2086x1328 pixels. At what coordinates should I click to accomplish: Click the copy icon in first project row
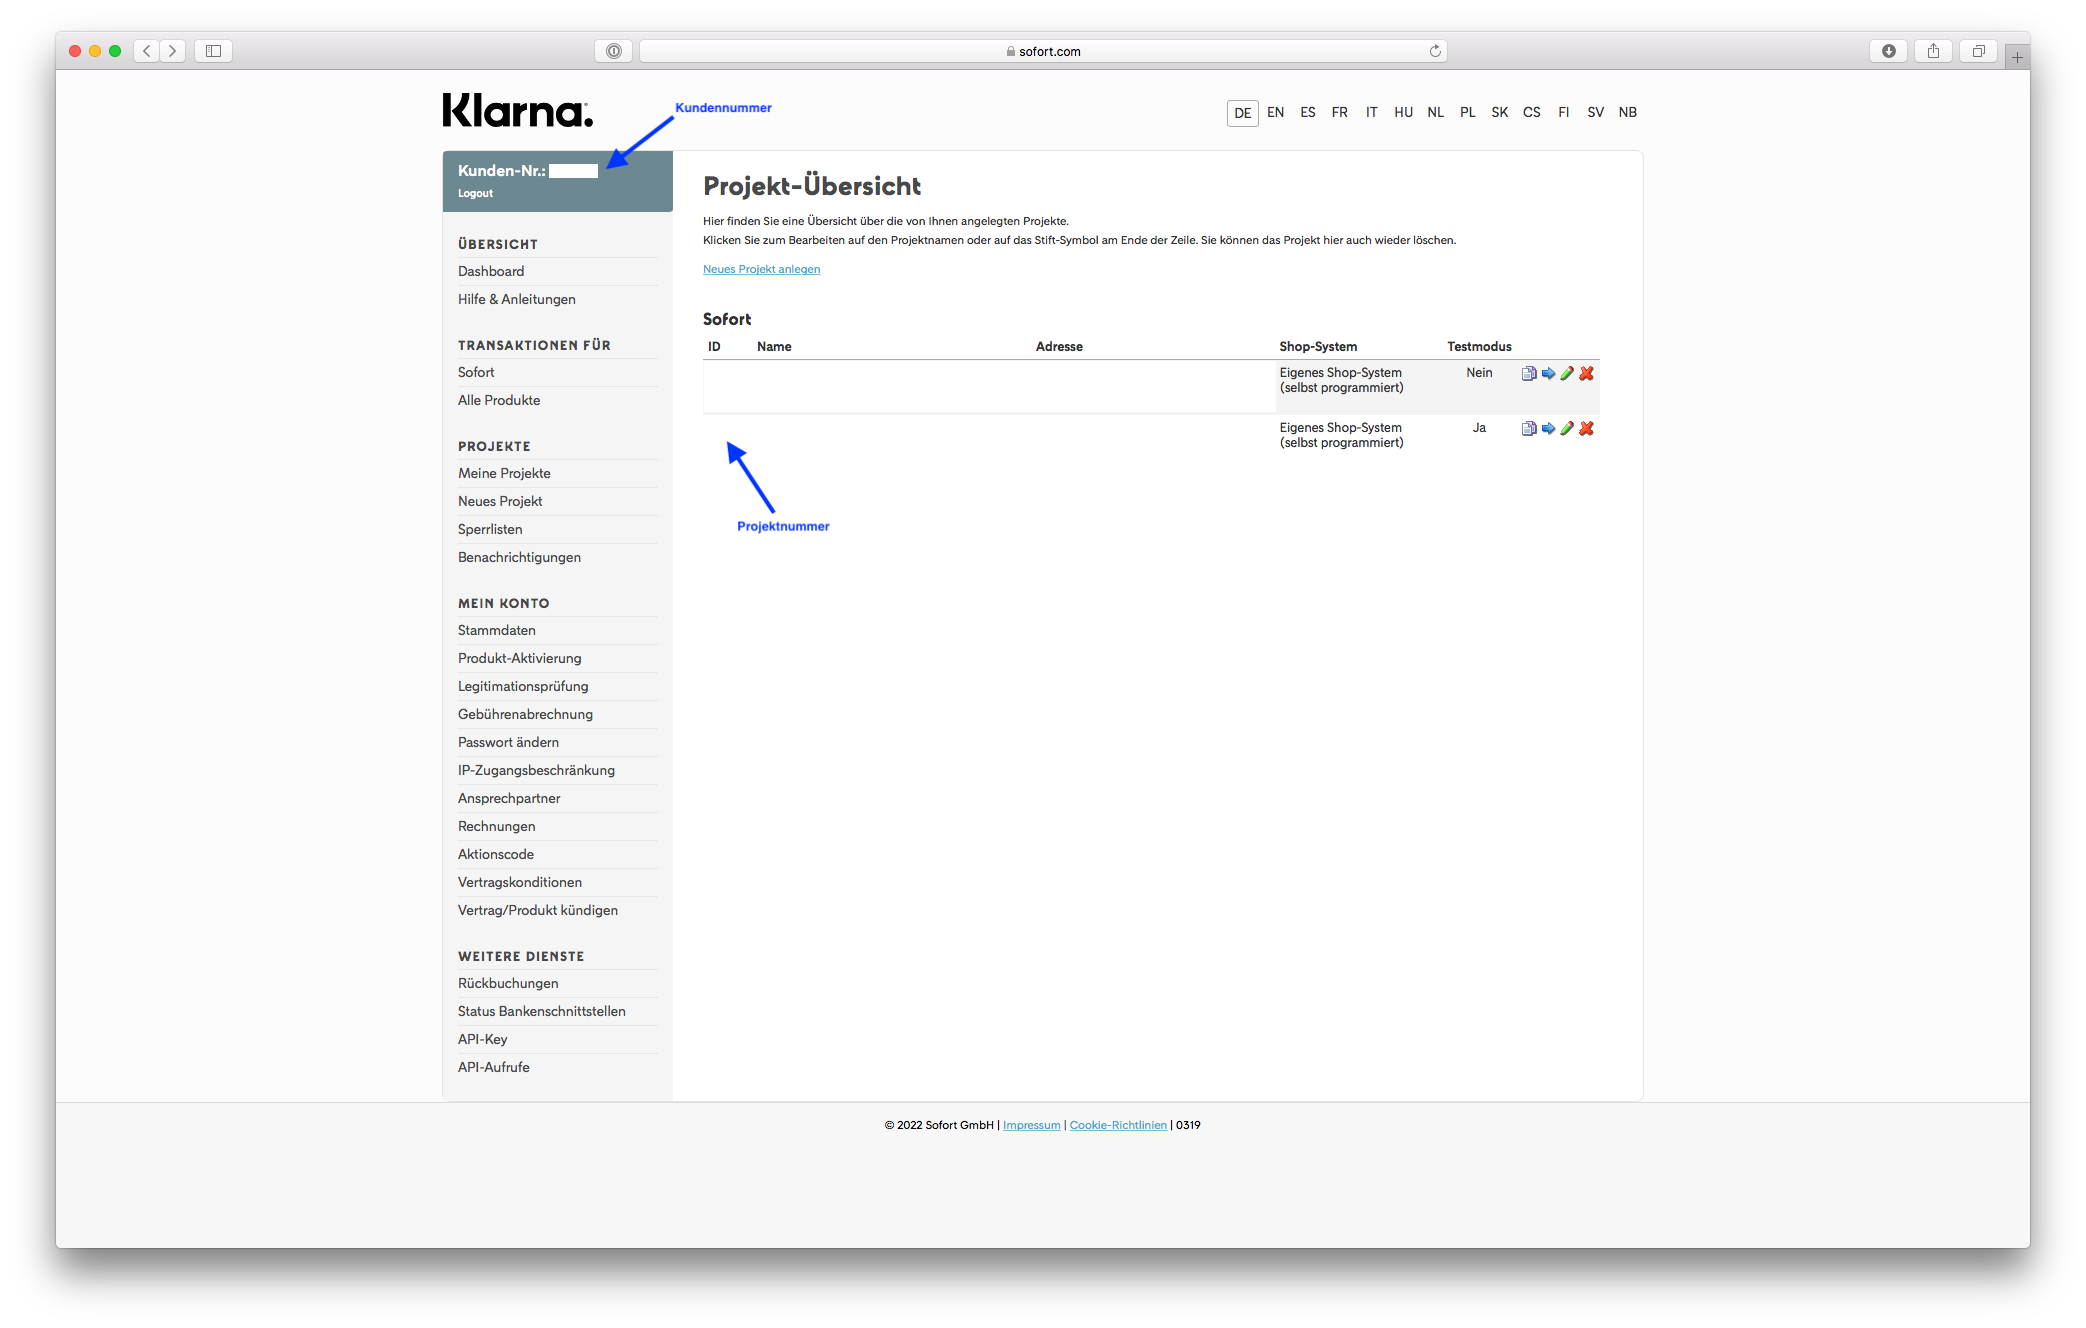click(1528, 374)
